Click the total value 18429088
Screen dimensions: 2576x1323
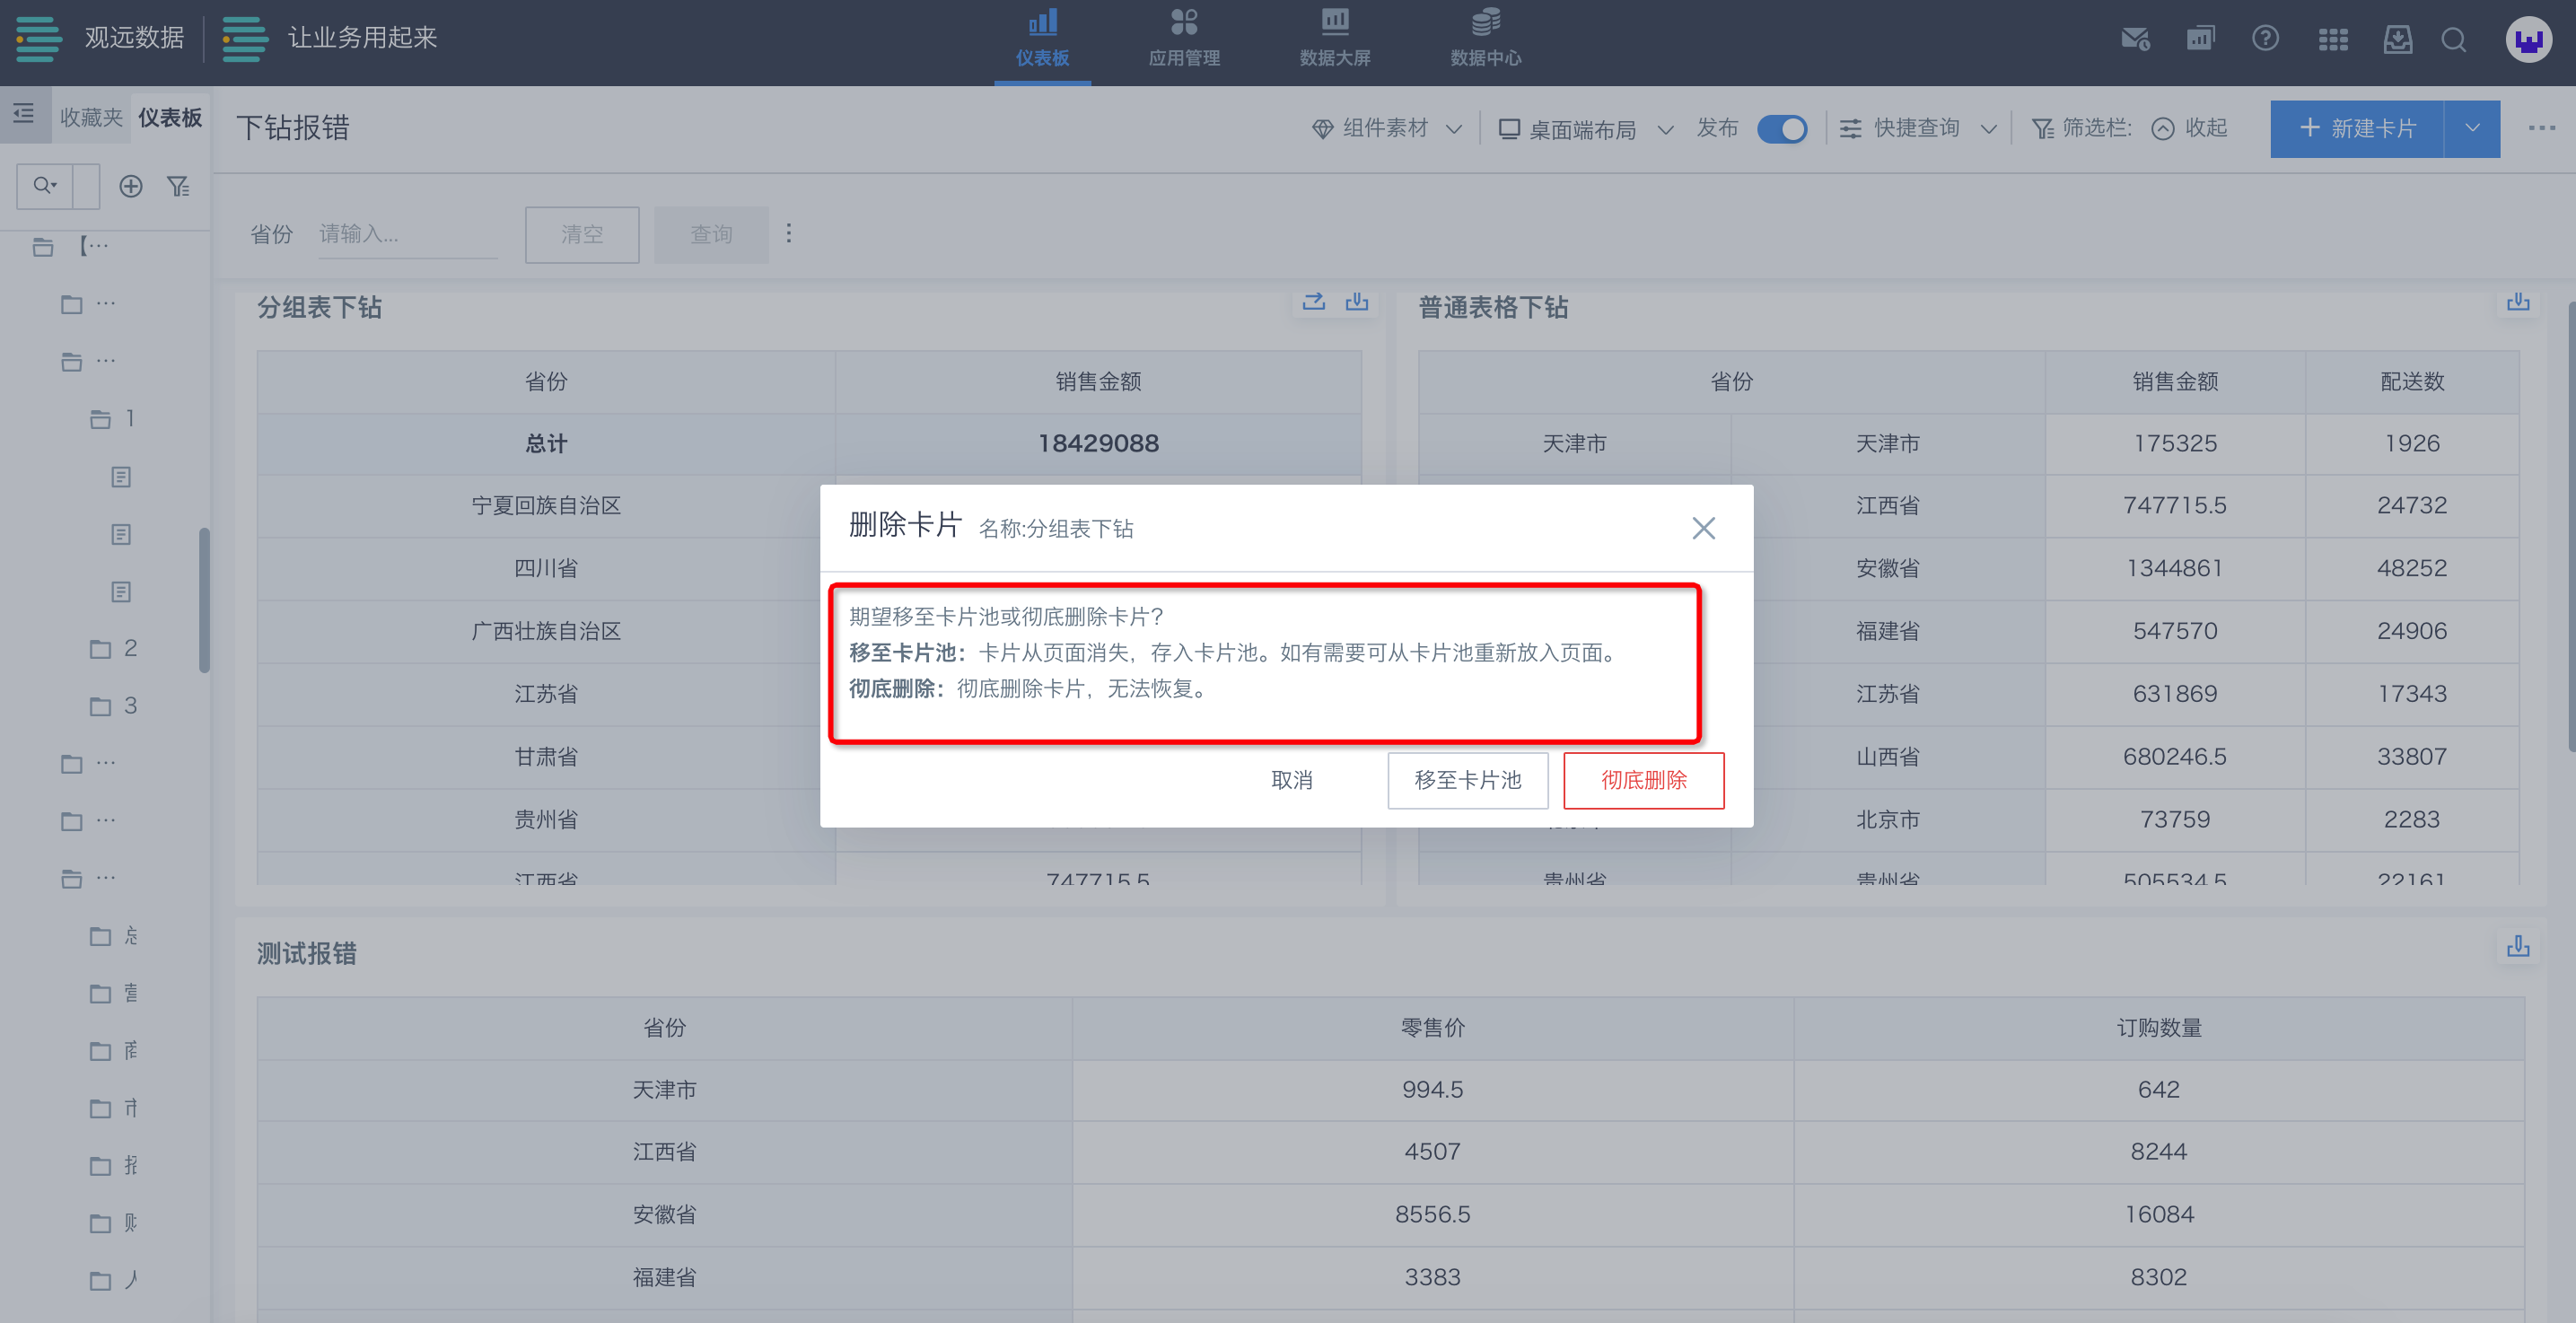coord(1098,443)
